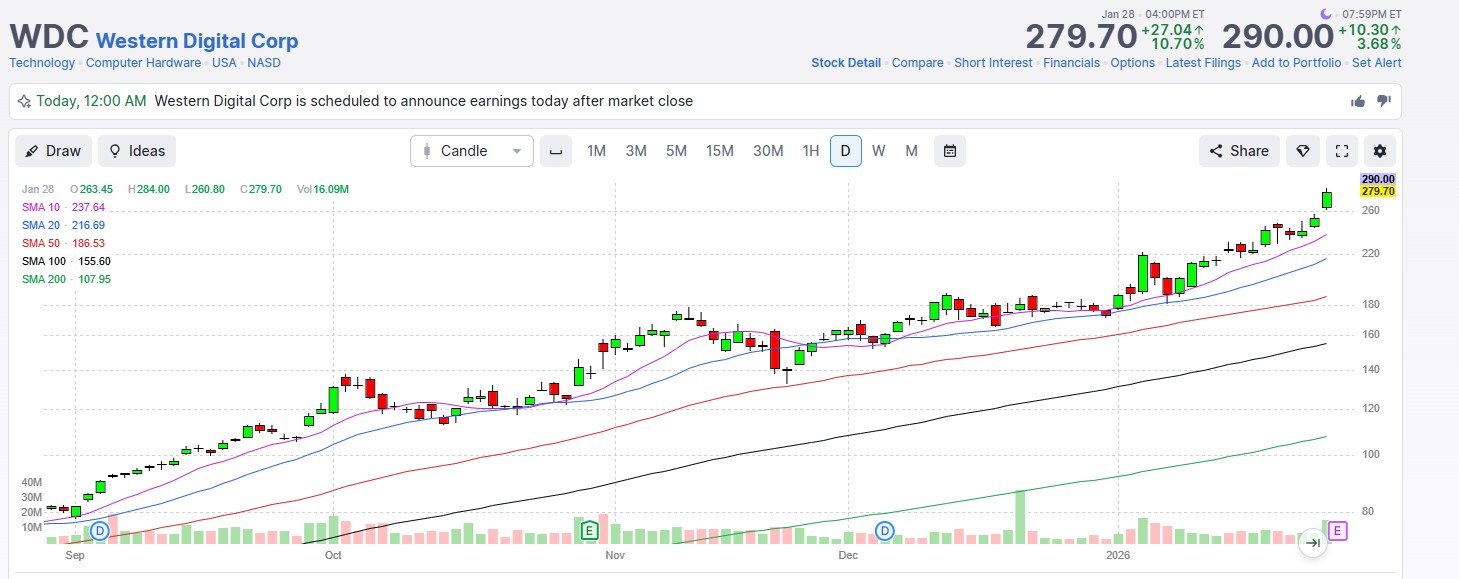Click the diamond premium icon
1459x579 pixels.
point(1302,151)
